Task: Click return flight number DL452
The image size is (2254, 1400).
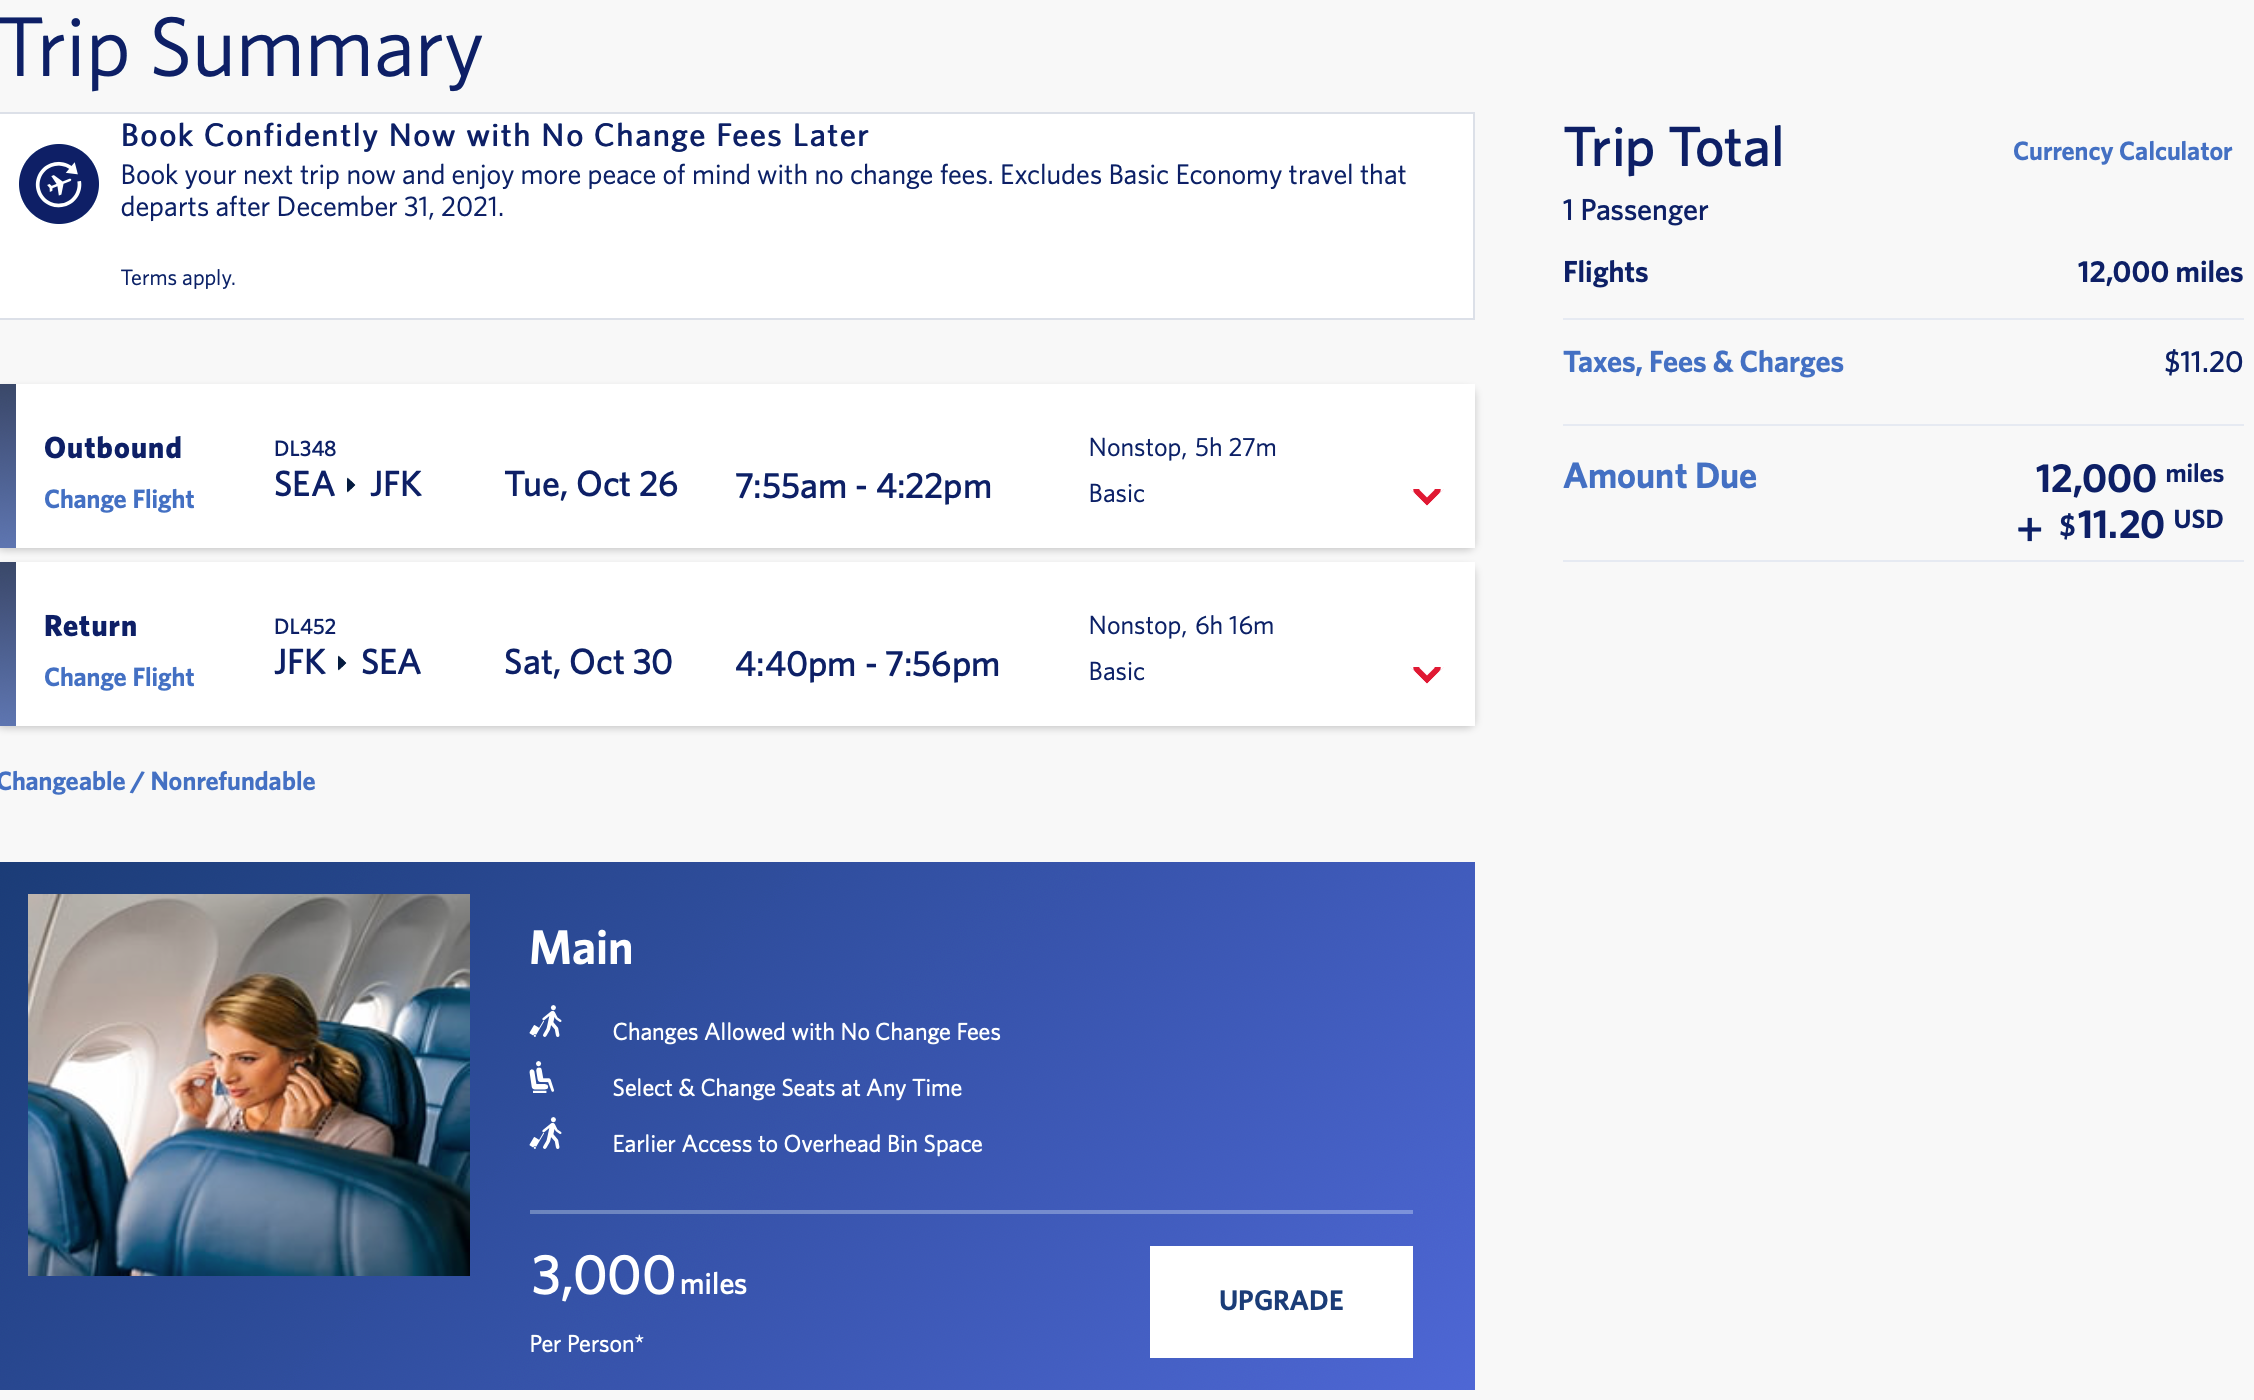Action: [x=305, y=626]
